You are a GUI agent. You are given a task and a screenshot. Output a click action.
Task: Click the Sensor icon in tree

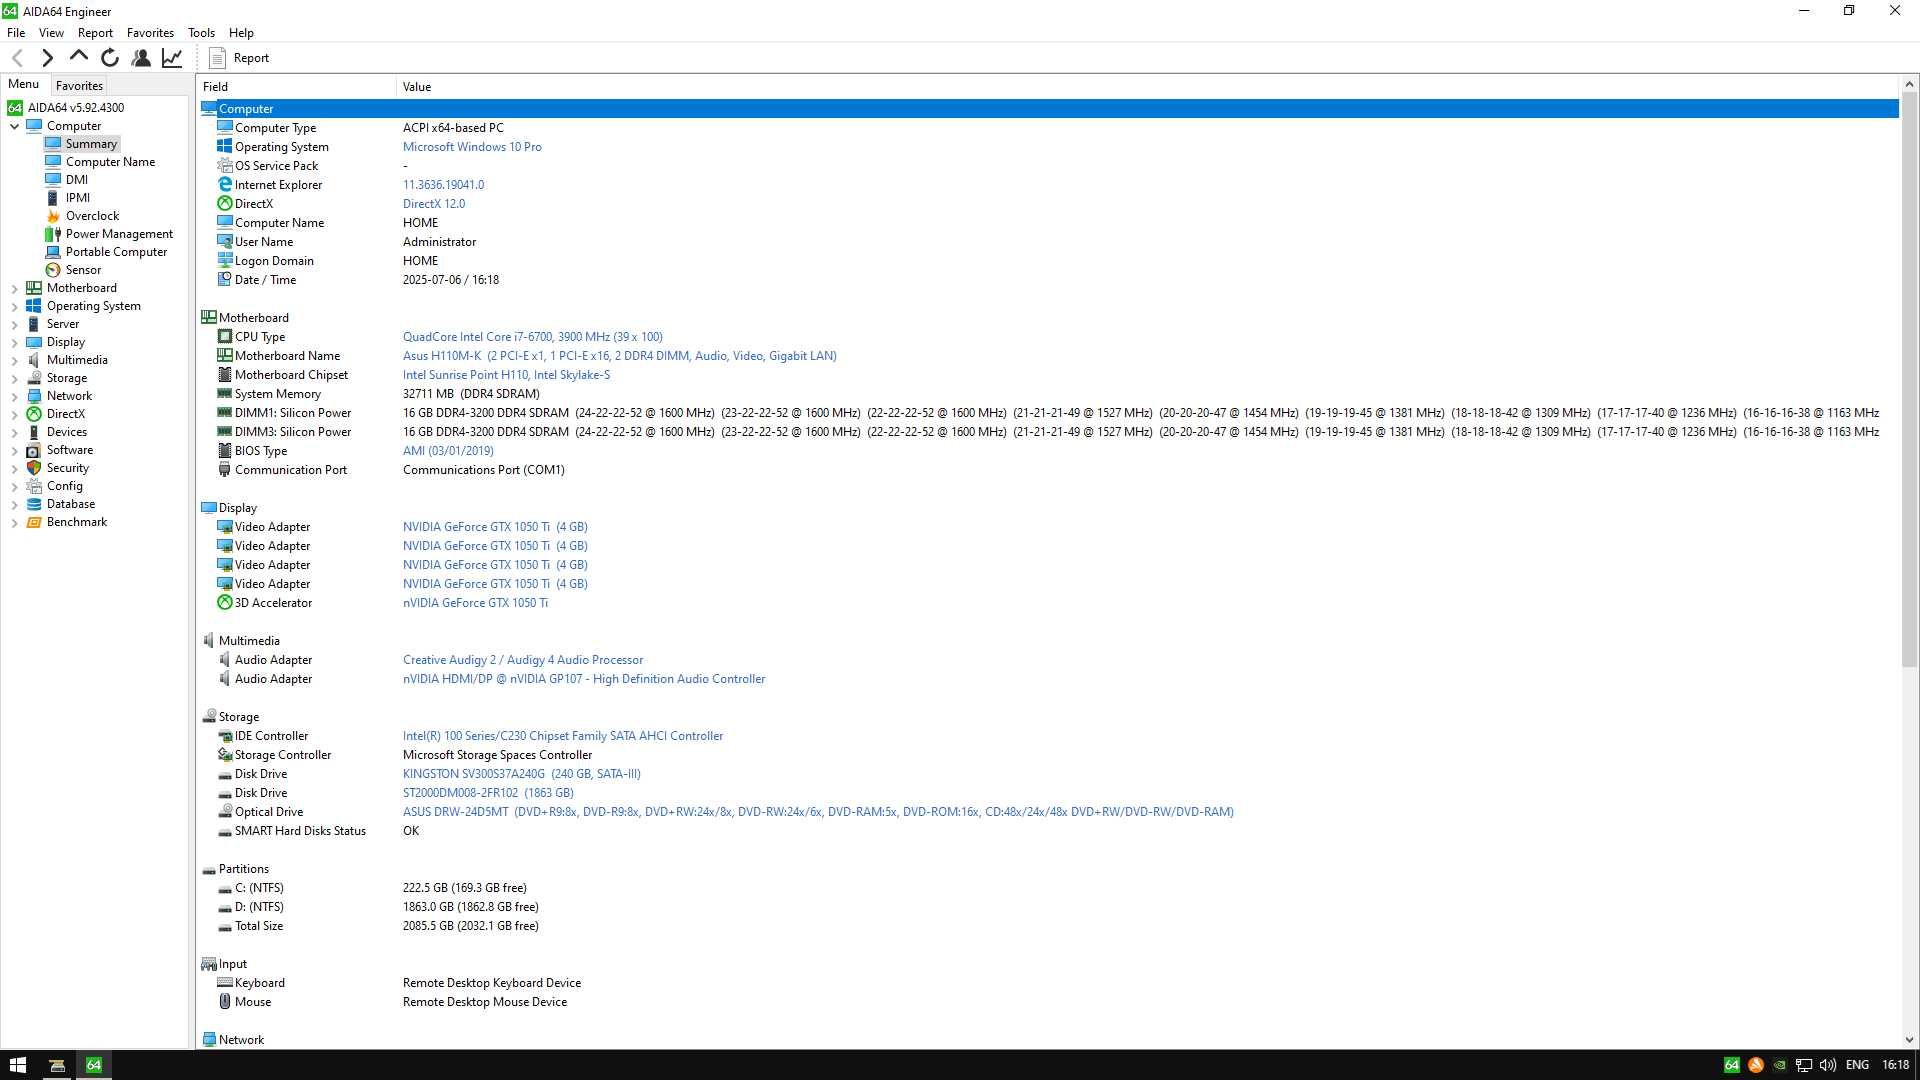tap(53, 270)
